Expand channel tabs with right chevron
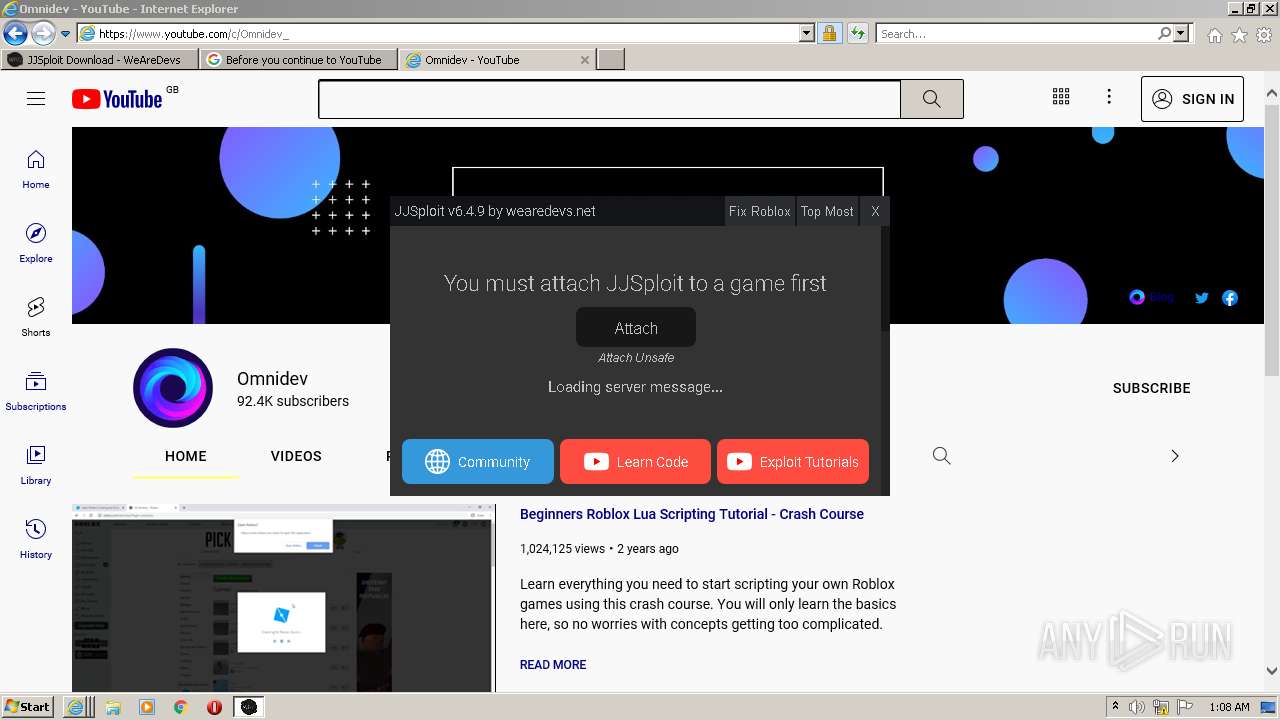 coord(1175,456)
